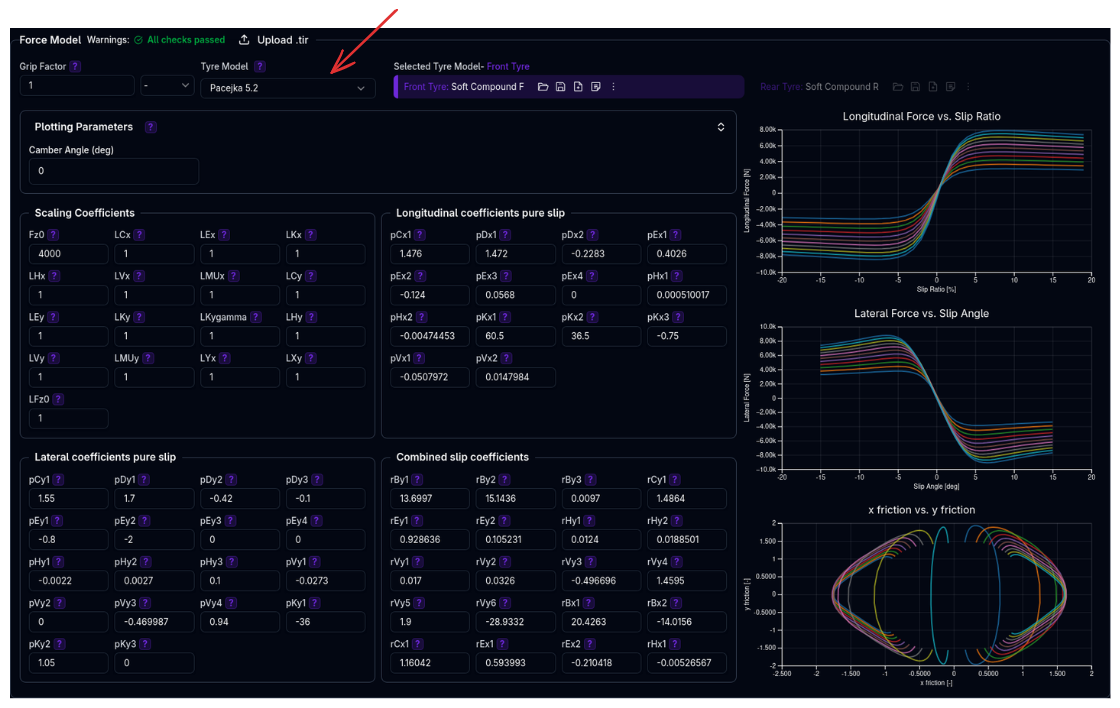Click the Camber Angle input field
This screenshot has width=1120, height=708.
114,171
